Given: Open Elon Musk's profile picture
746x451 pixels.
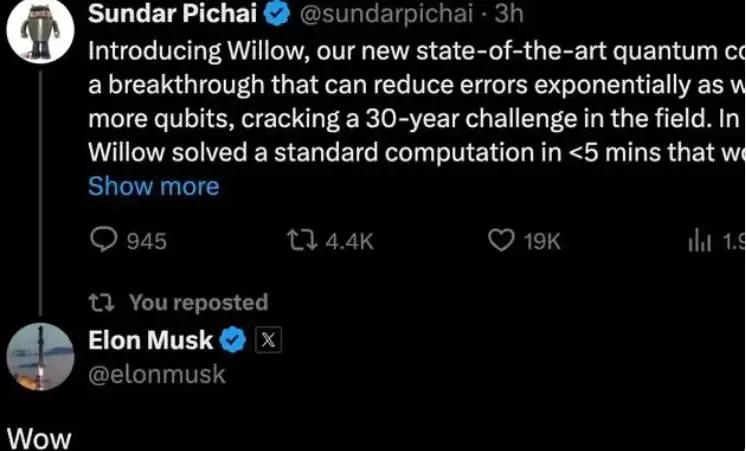Looking at the screenshot, I should tap(38, 357).
